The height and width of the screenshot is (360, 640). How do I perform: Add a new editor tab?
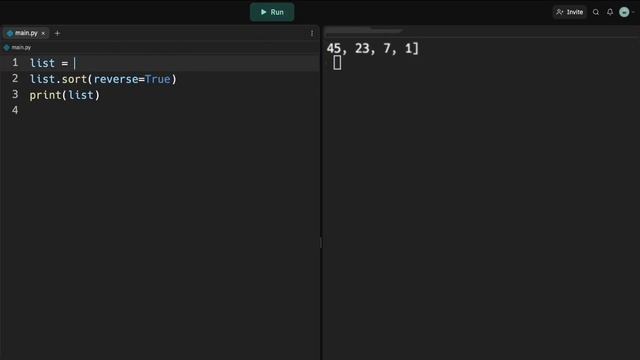coord(57,33)
